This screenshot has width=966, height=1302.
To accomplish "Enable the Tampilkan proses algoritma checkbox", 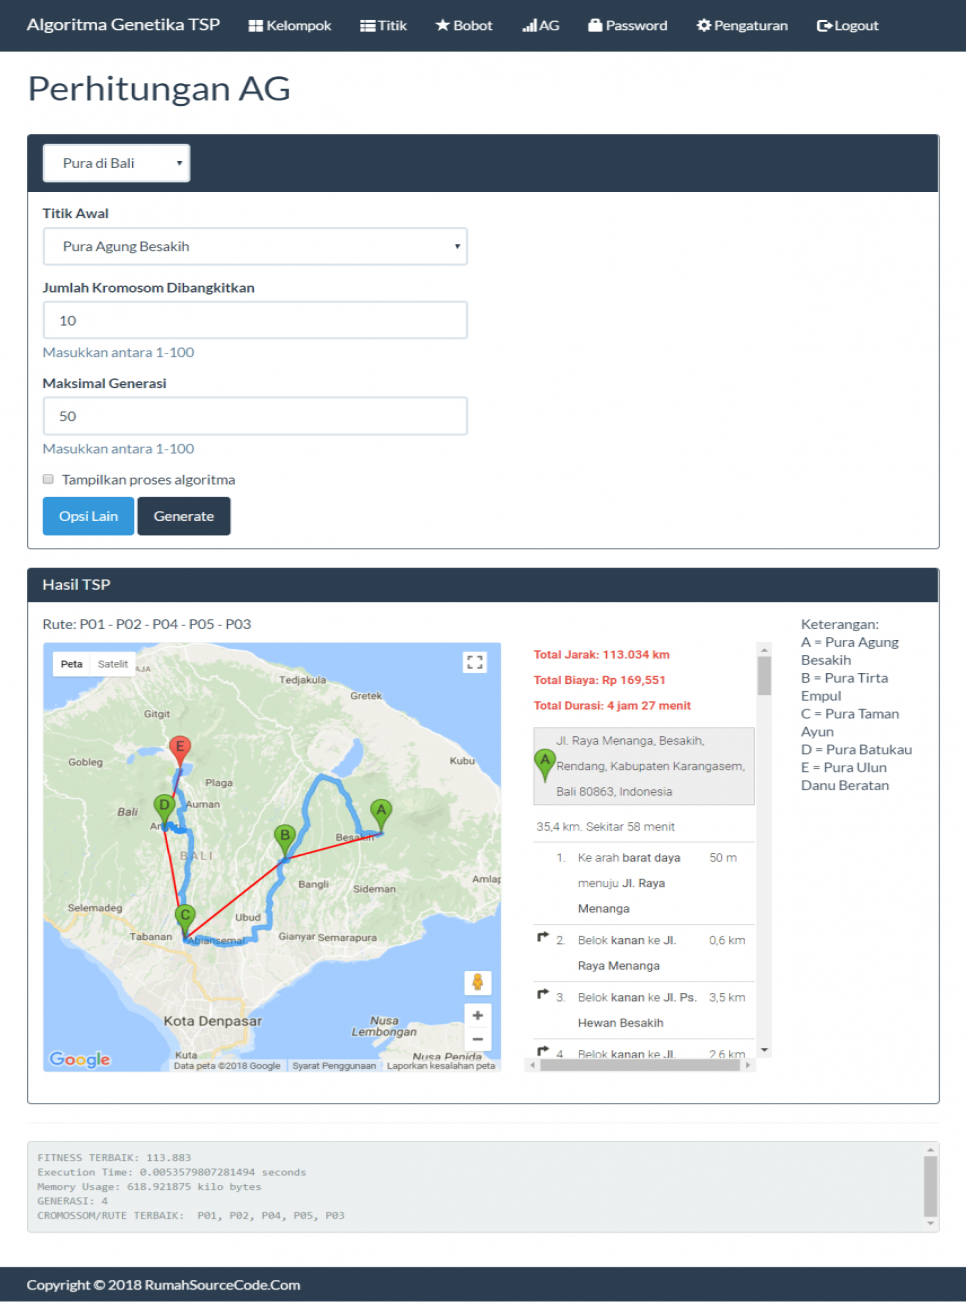I will (48, 479).
